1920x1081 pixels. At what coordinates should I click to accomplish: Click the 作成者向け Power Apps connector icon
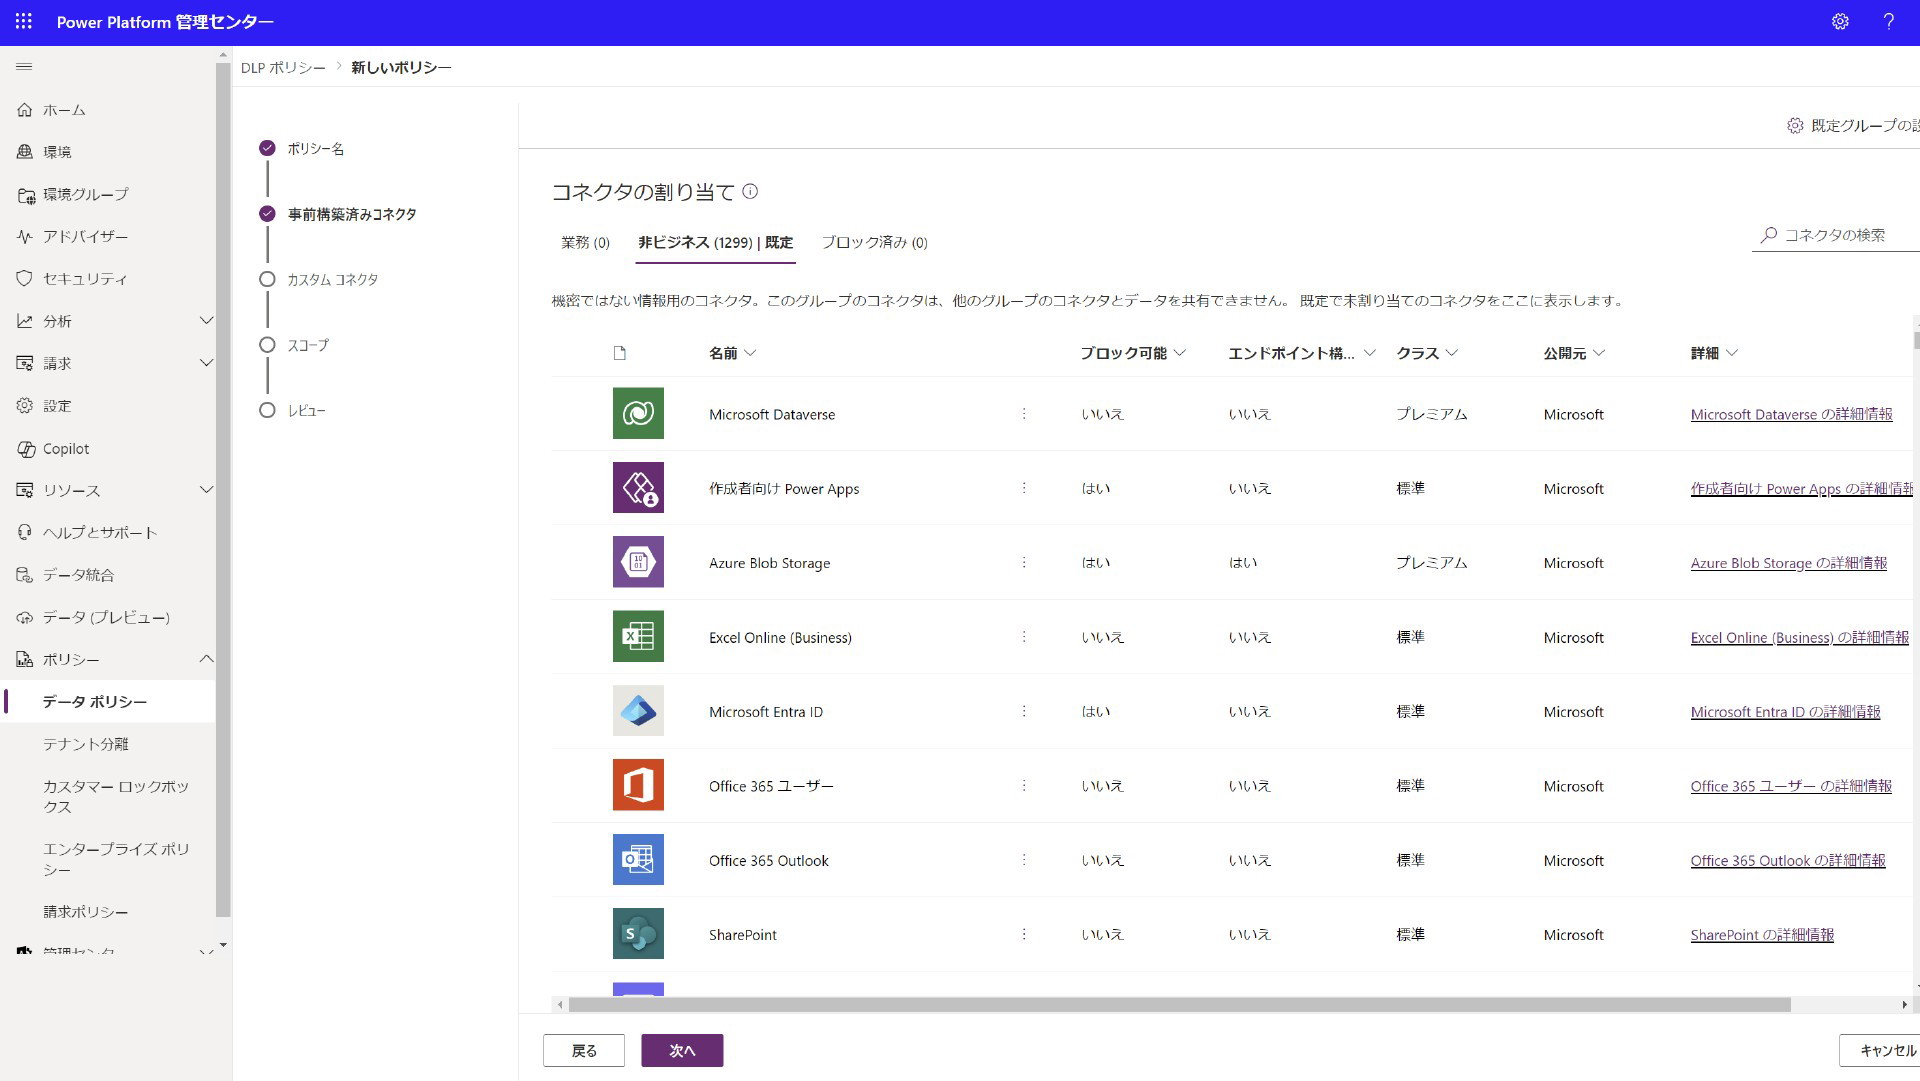[638, 488]
